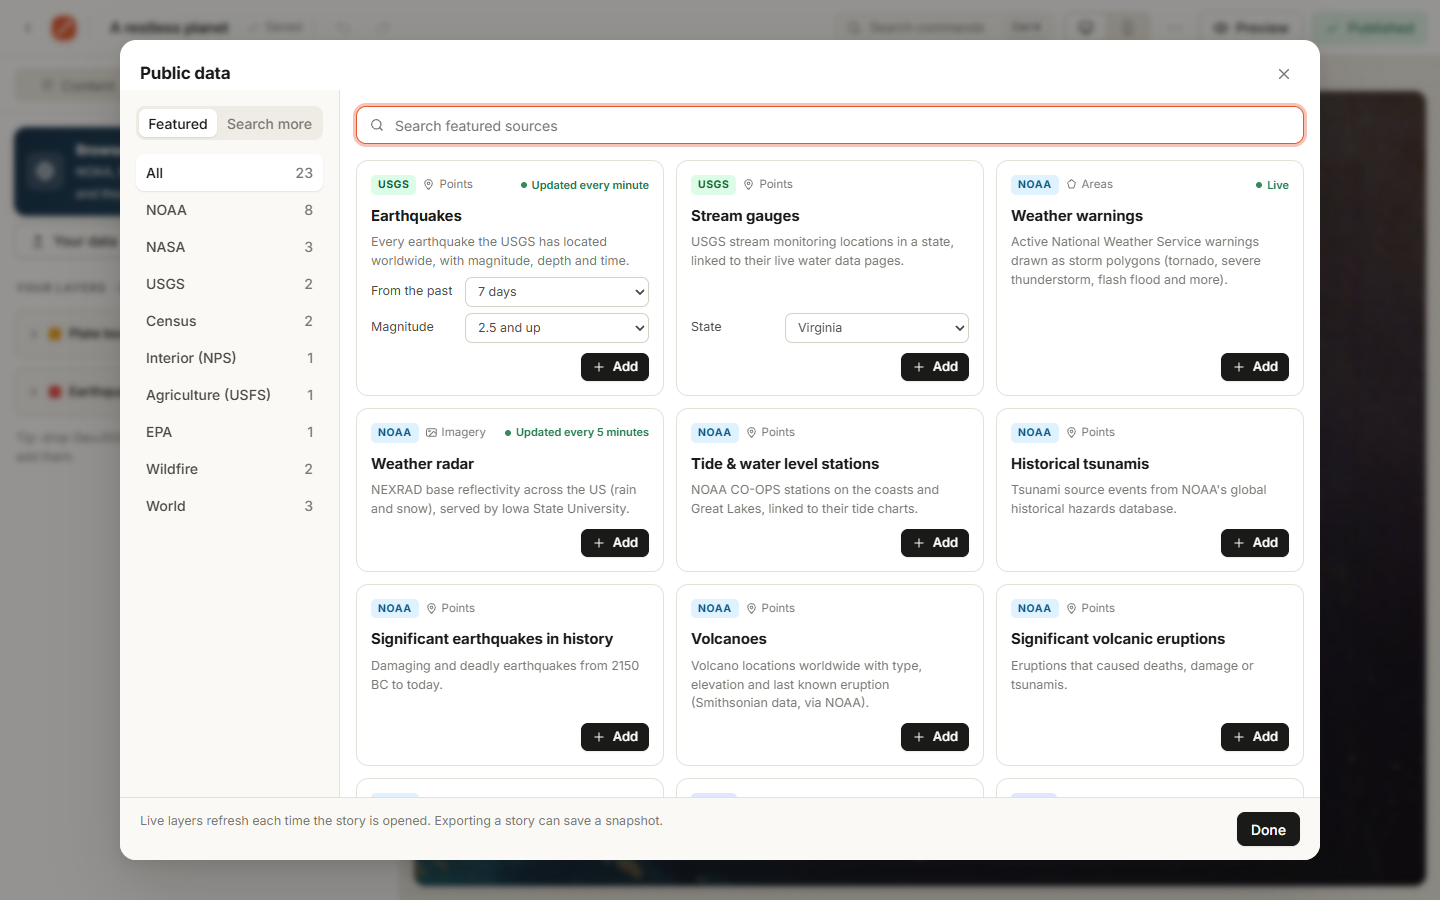Filter sources by NOAA
Screen dimensions: 1440x900
click(x=229, y=210)
